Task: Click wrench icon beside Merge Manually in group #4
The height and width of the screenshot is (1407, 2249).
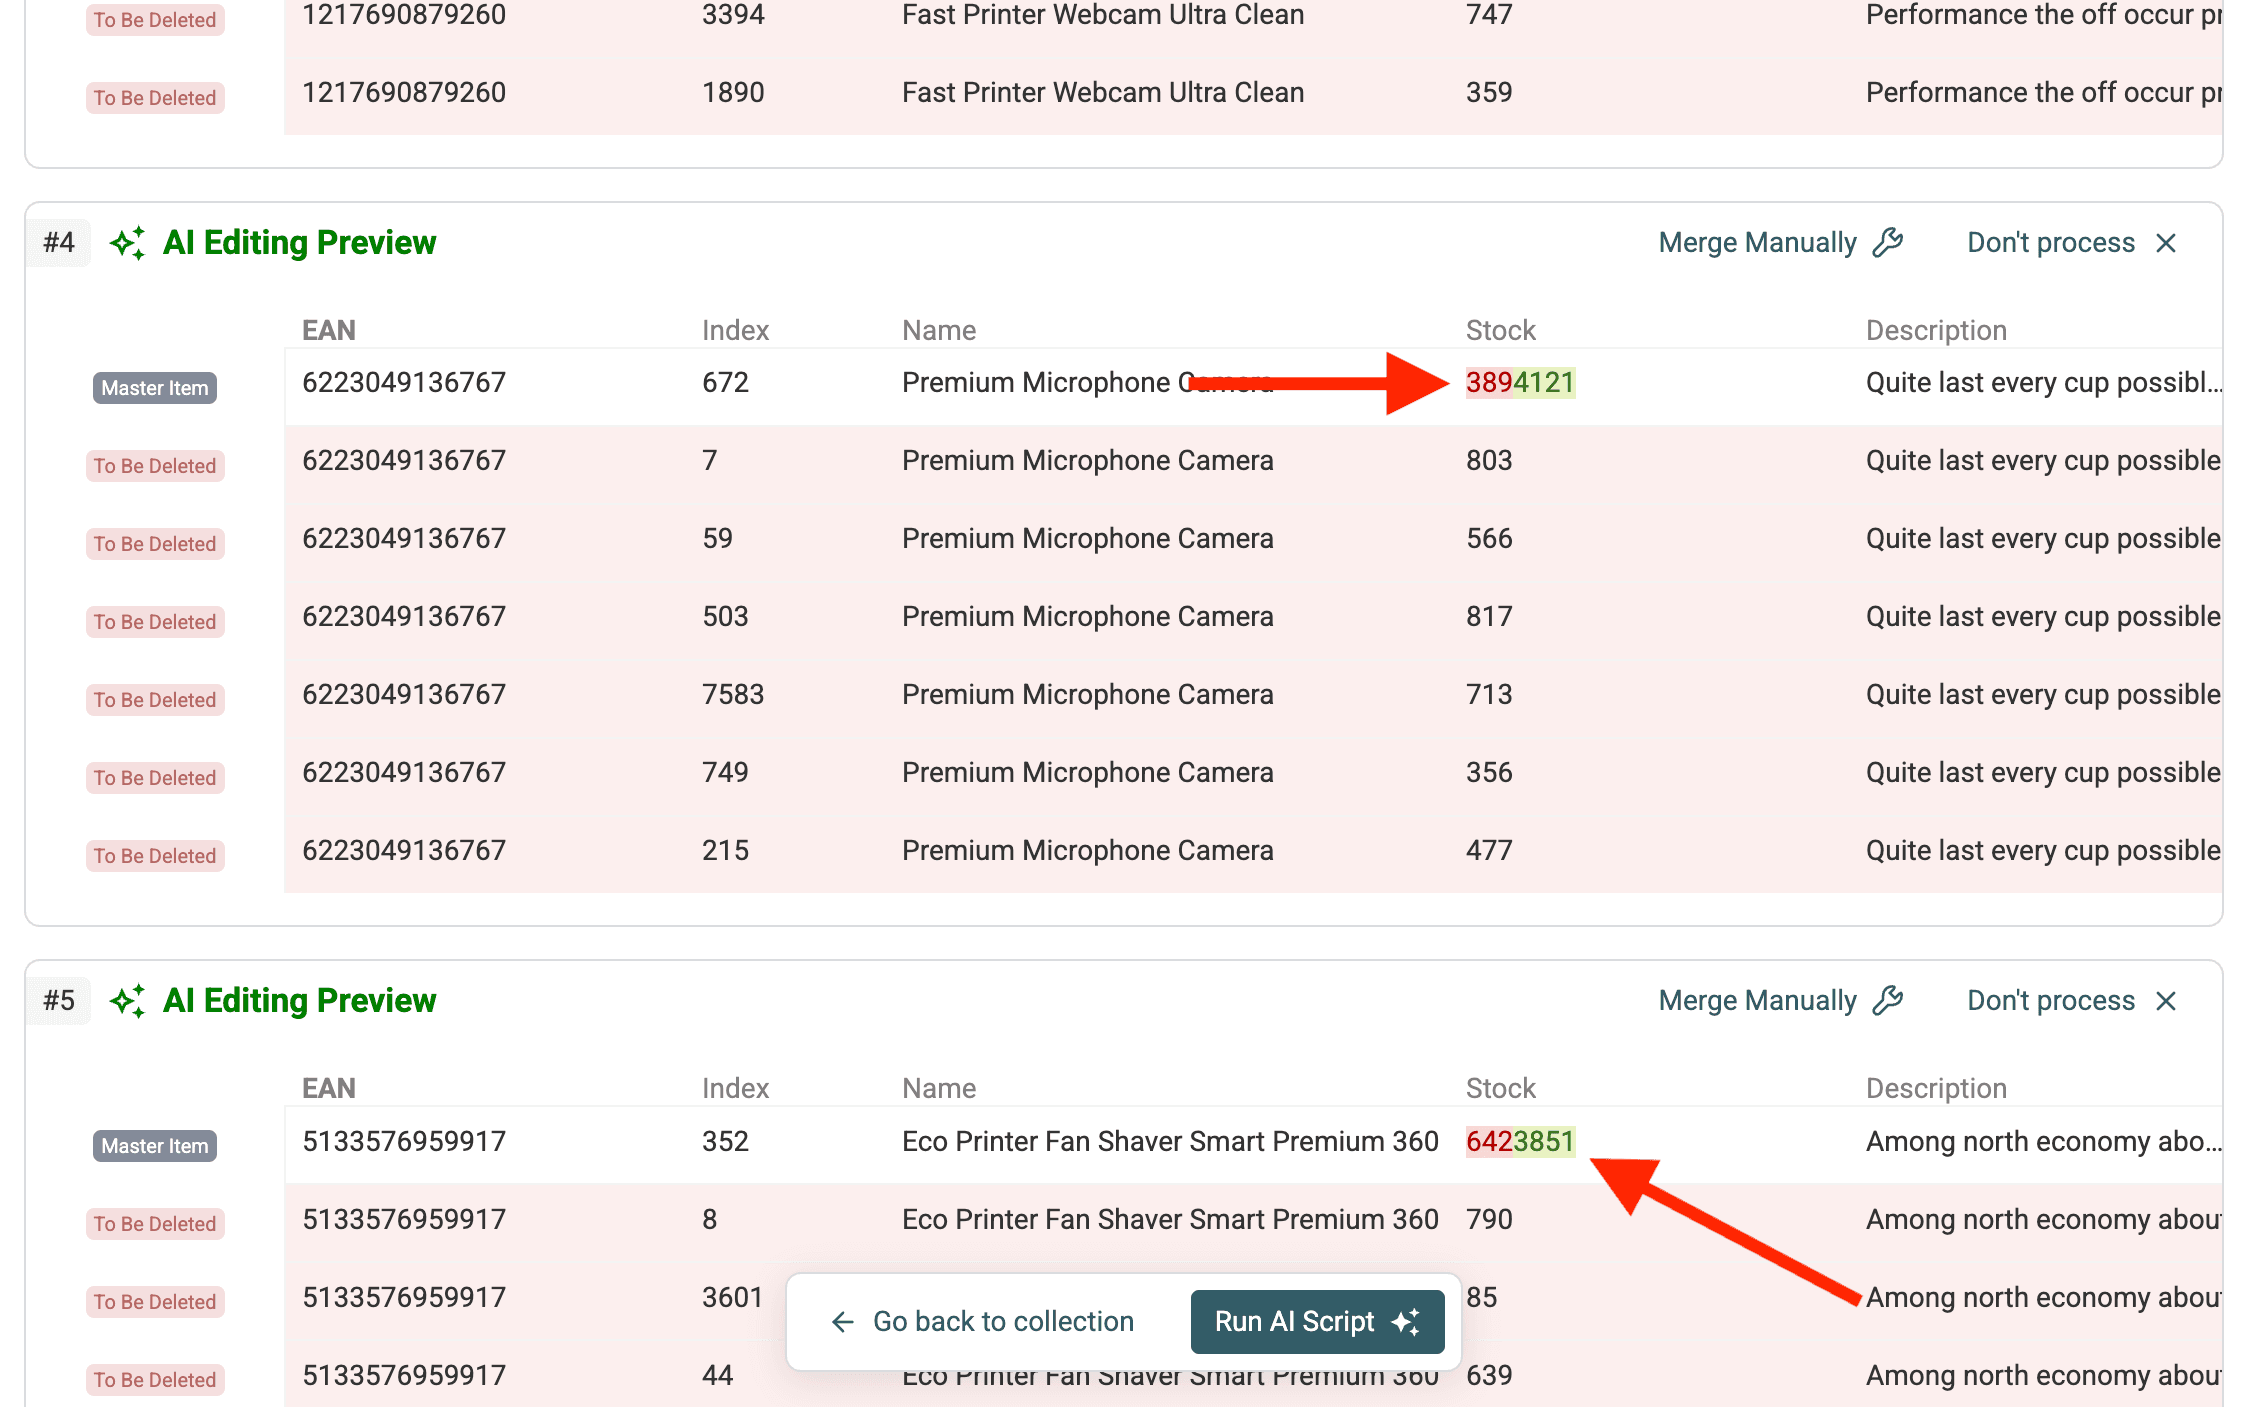Action: tap(1887, 242)
